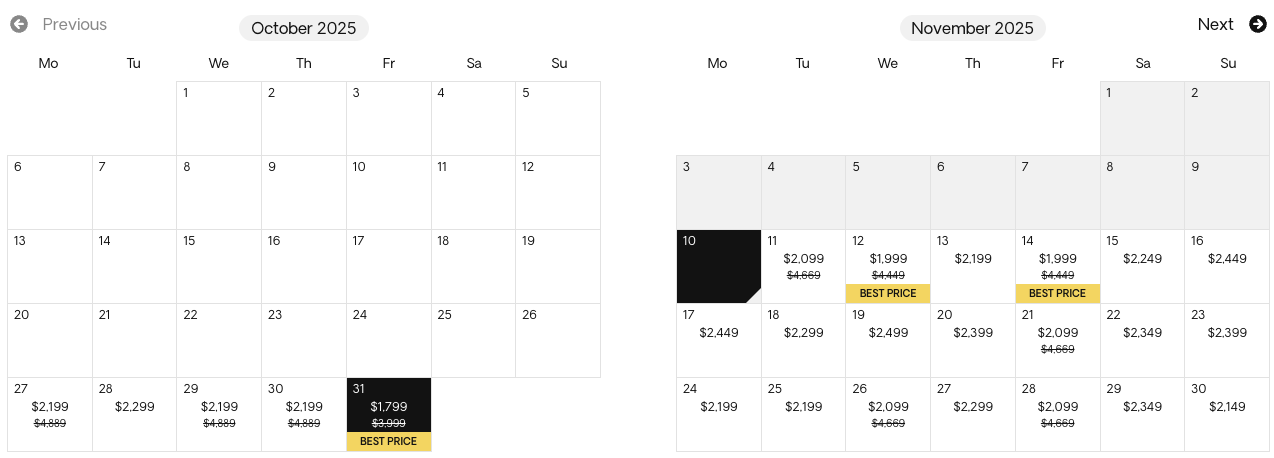Image resolution: width=1274 pixels, height=458 pixels.
Task: Select November 16 at $2,449
Action: click(1227, 267)
